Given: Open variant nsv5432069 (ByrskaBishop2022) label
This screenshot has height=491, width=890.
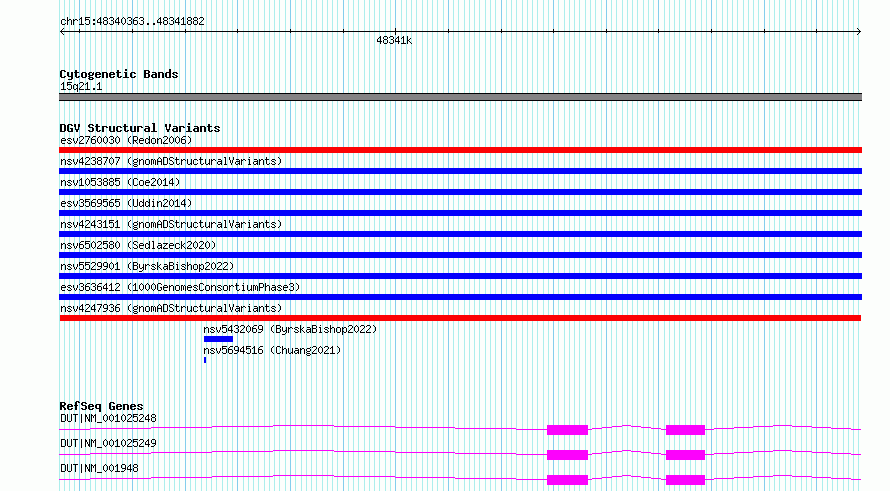Looking at the screenshot, I should tap(290, 329).
